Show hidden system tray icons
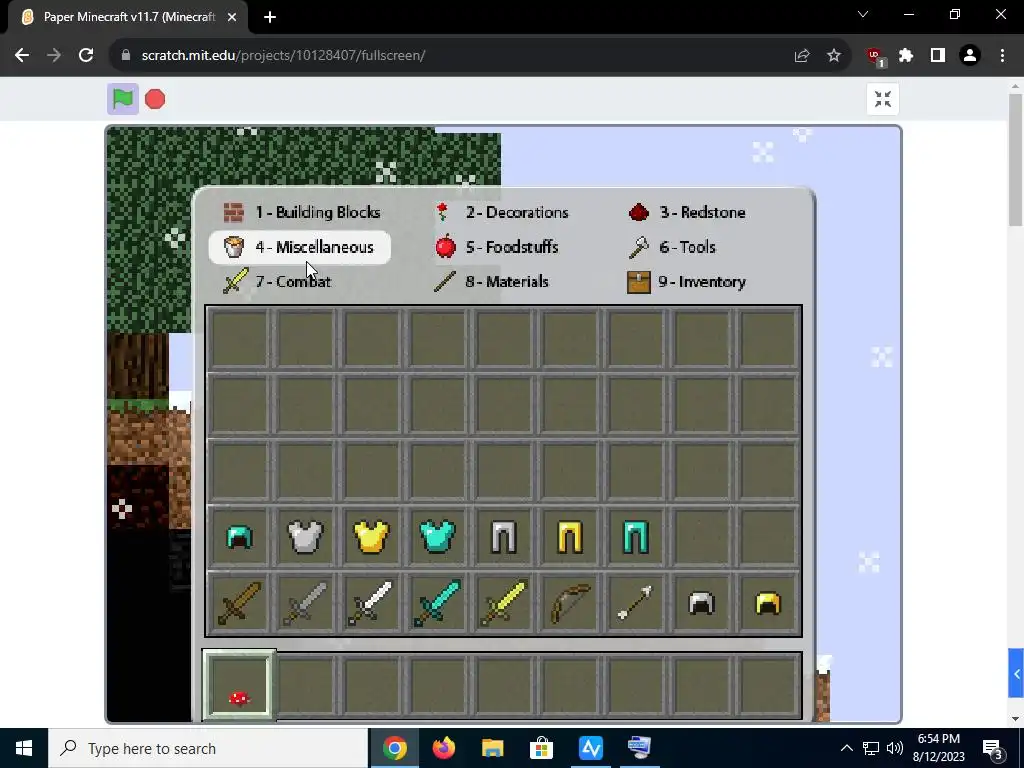This screenshot has width=1024, height=768. (846, 748)
